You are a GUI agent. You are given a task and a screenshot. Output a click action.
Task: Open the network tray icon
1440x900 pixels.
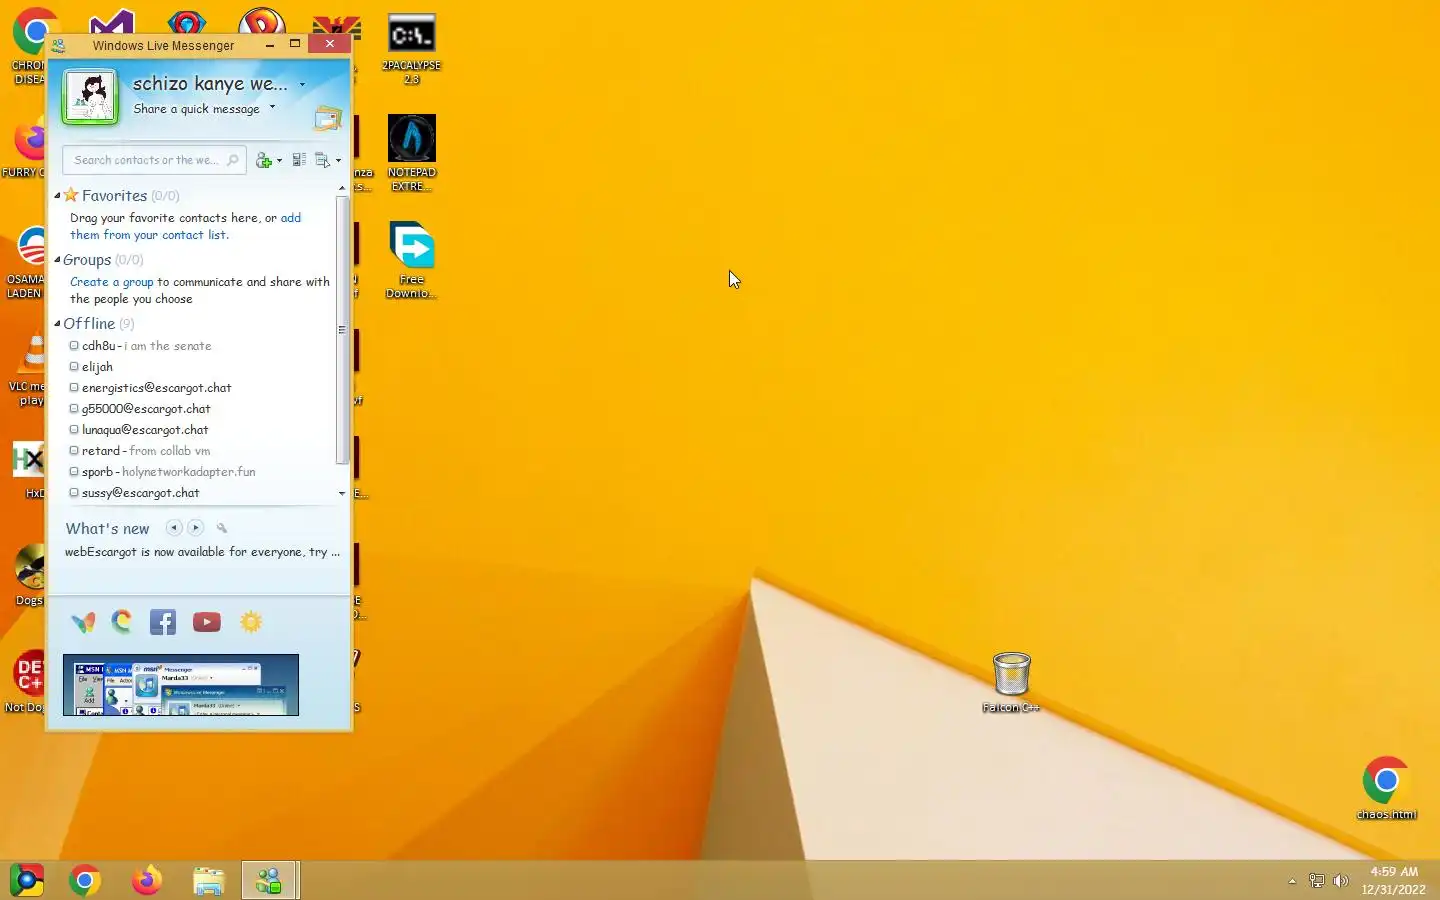click(x=1317, y=881)
